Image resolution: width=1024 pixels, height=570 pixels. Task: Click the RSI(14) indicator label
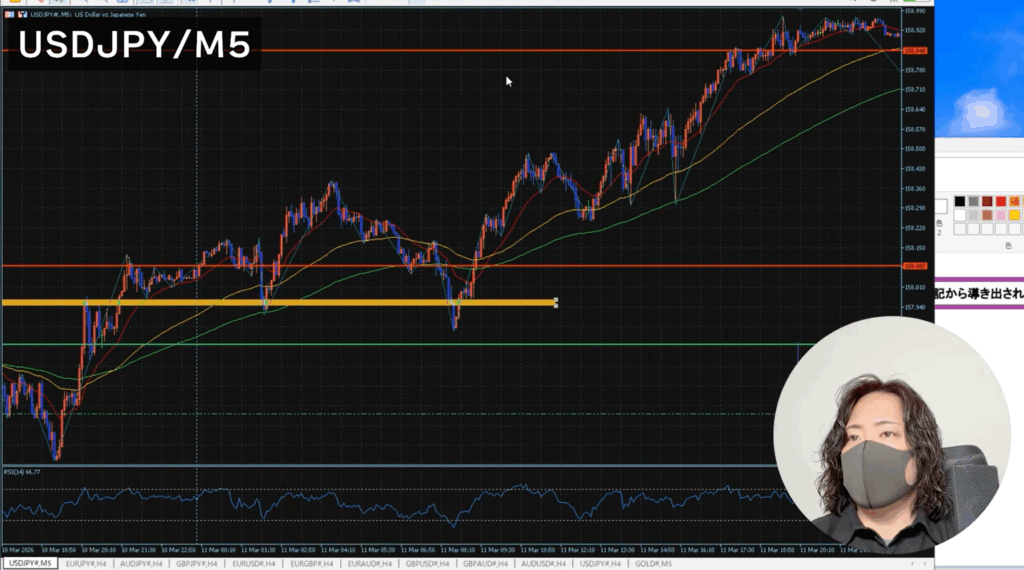tap(20, 472)
